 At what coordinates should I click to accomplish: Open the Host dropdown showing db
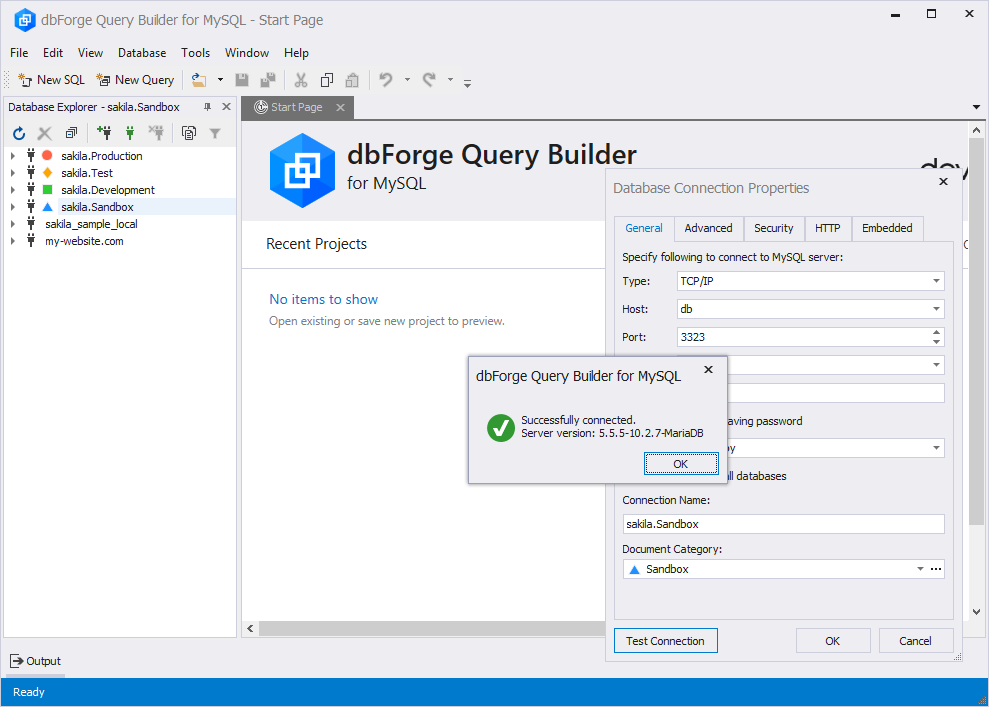[936, 309]
